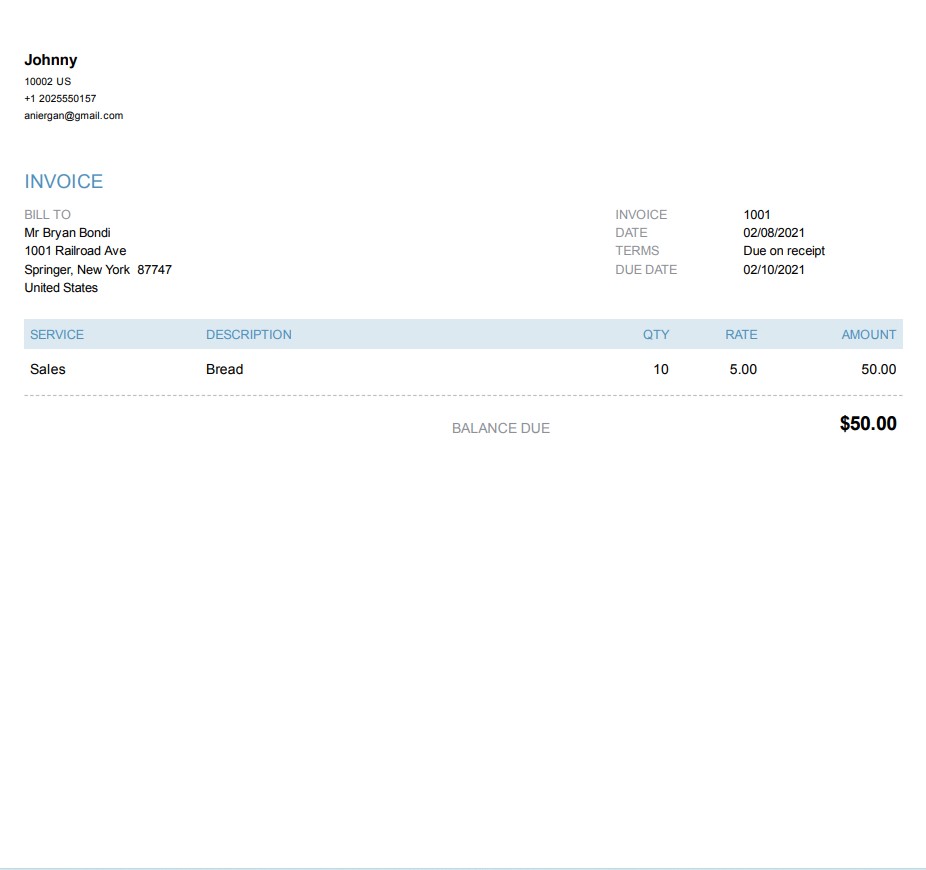Click the phone number +1 2025550157
926x870 pixels.
click(x=60, y=99)
